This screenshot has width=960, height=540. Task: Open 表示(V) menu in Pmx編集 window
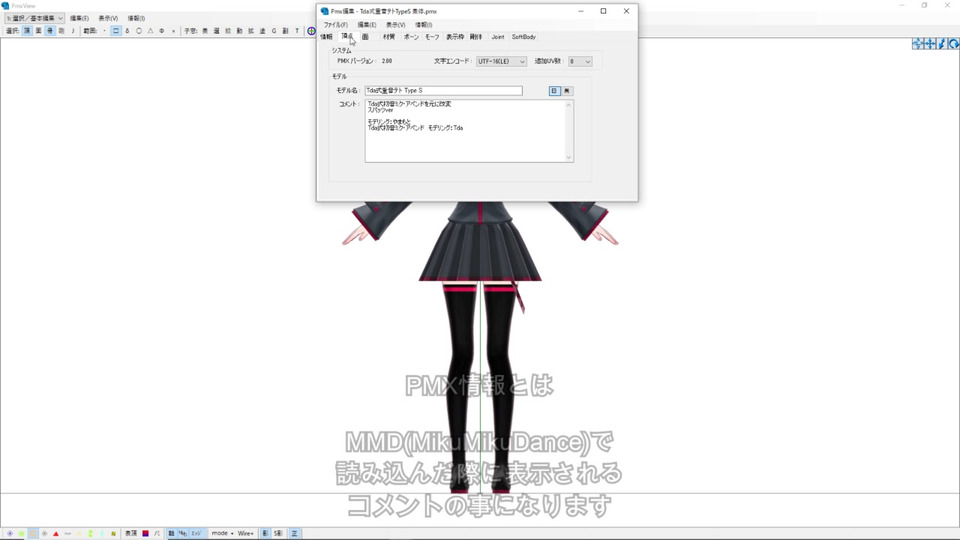(x=396, y=25)
